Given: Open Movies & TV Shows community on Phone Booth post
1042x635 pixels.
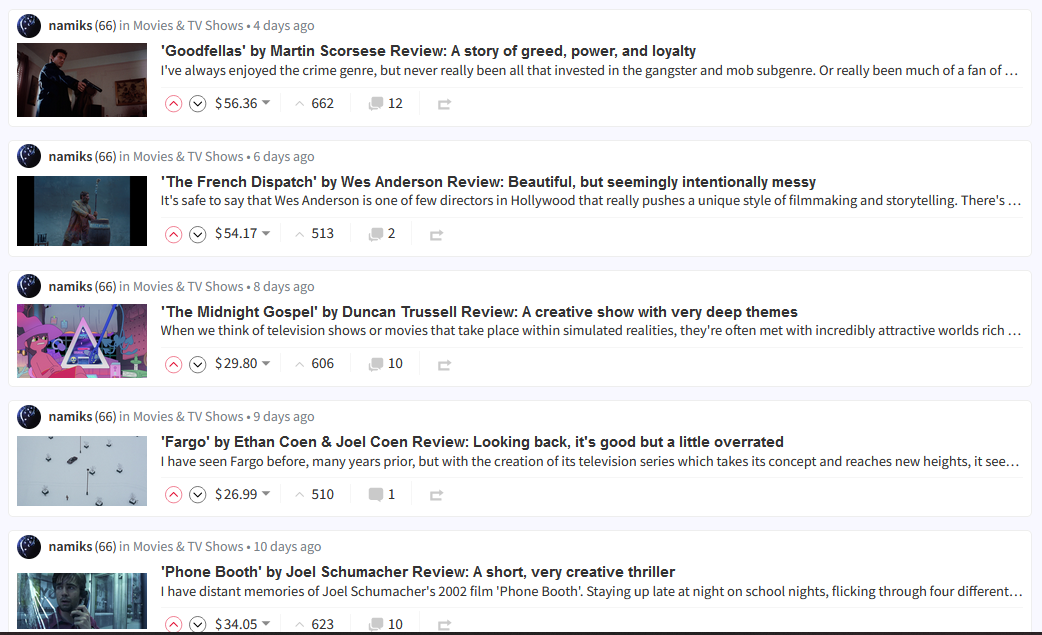Looking at the screenshot, I should tap(188, 547).
